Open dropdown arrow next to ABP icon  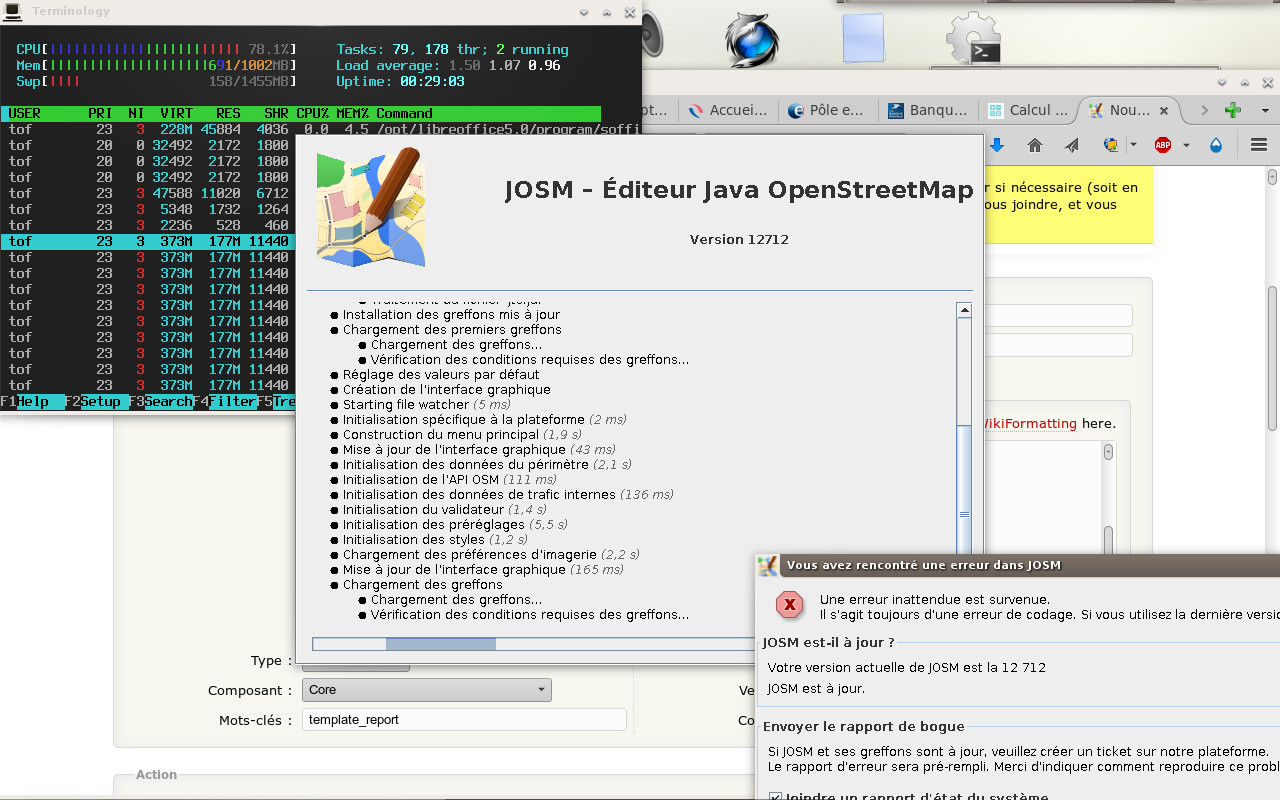click(x=1186, y=145)
